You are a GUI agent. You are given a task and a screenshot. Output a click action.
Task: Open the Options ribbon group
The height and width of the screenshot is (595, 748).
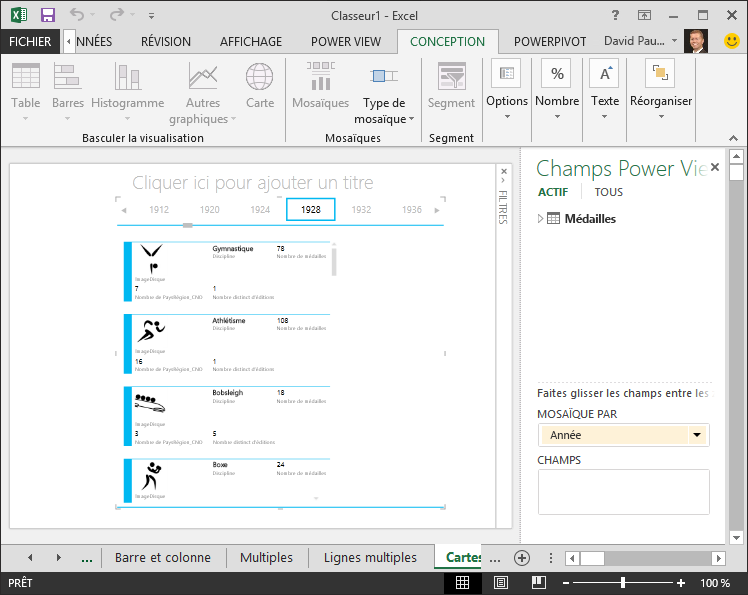507,90
